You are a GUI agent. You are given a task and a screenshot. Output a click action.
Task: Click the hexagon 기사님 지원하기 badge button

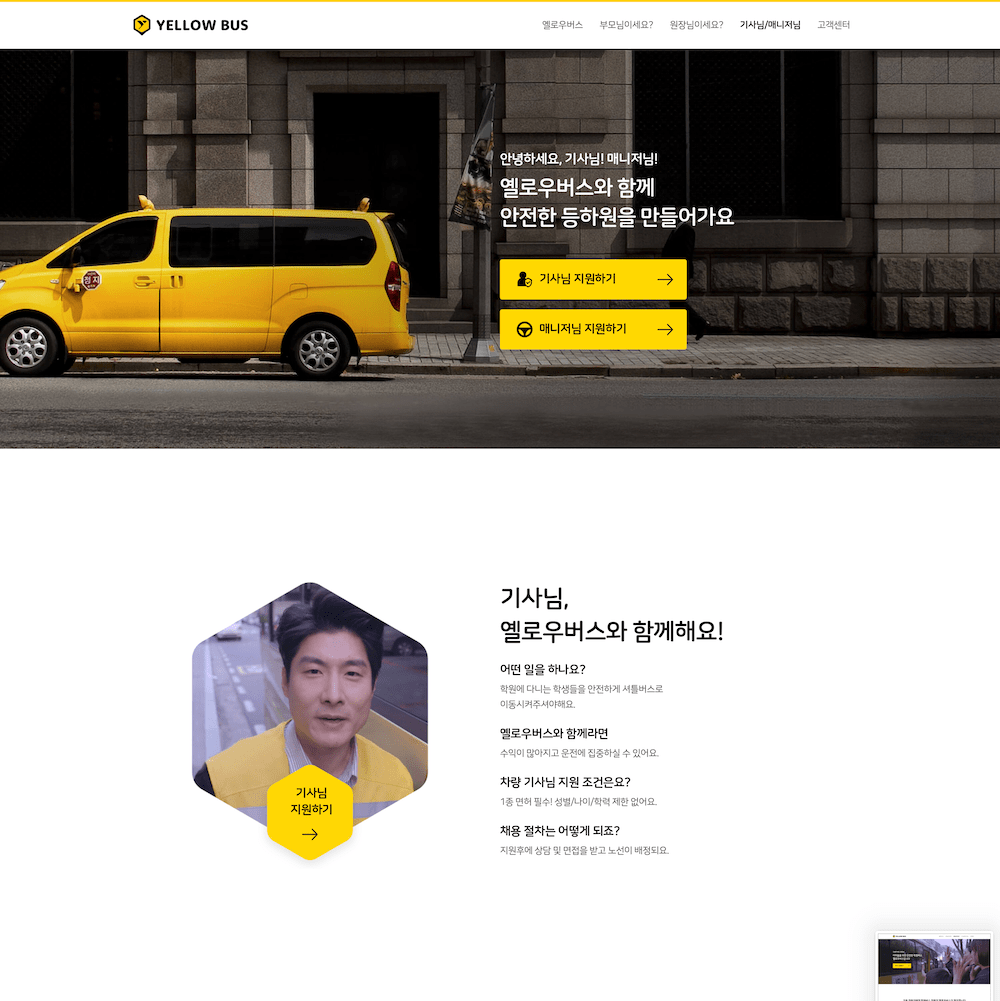(x=310, y=813)
